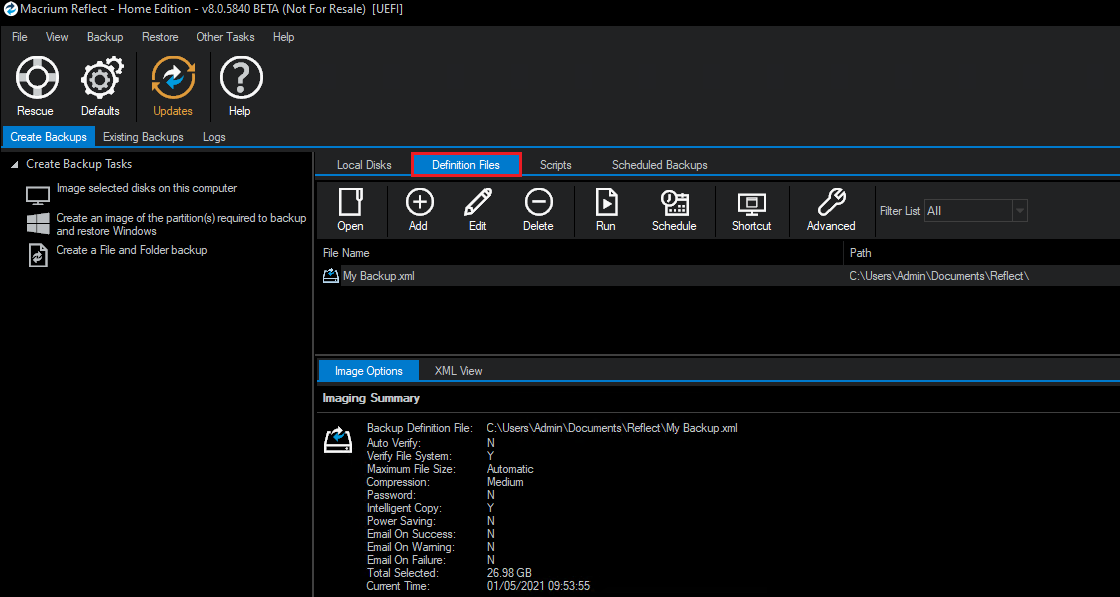Screen dimensions: 1120x597
Task: Switch to the Scheduled Backups tab
Action: click(x=659, y=165)
